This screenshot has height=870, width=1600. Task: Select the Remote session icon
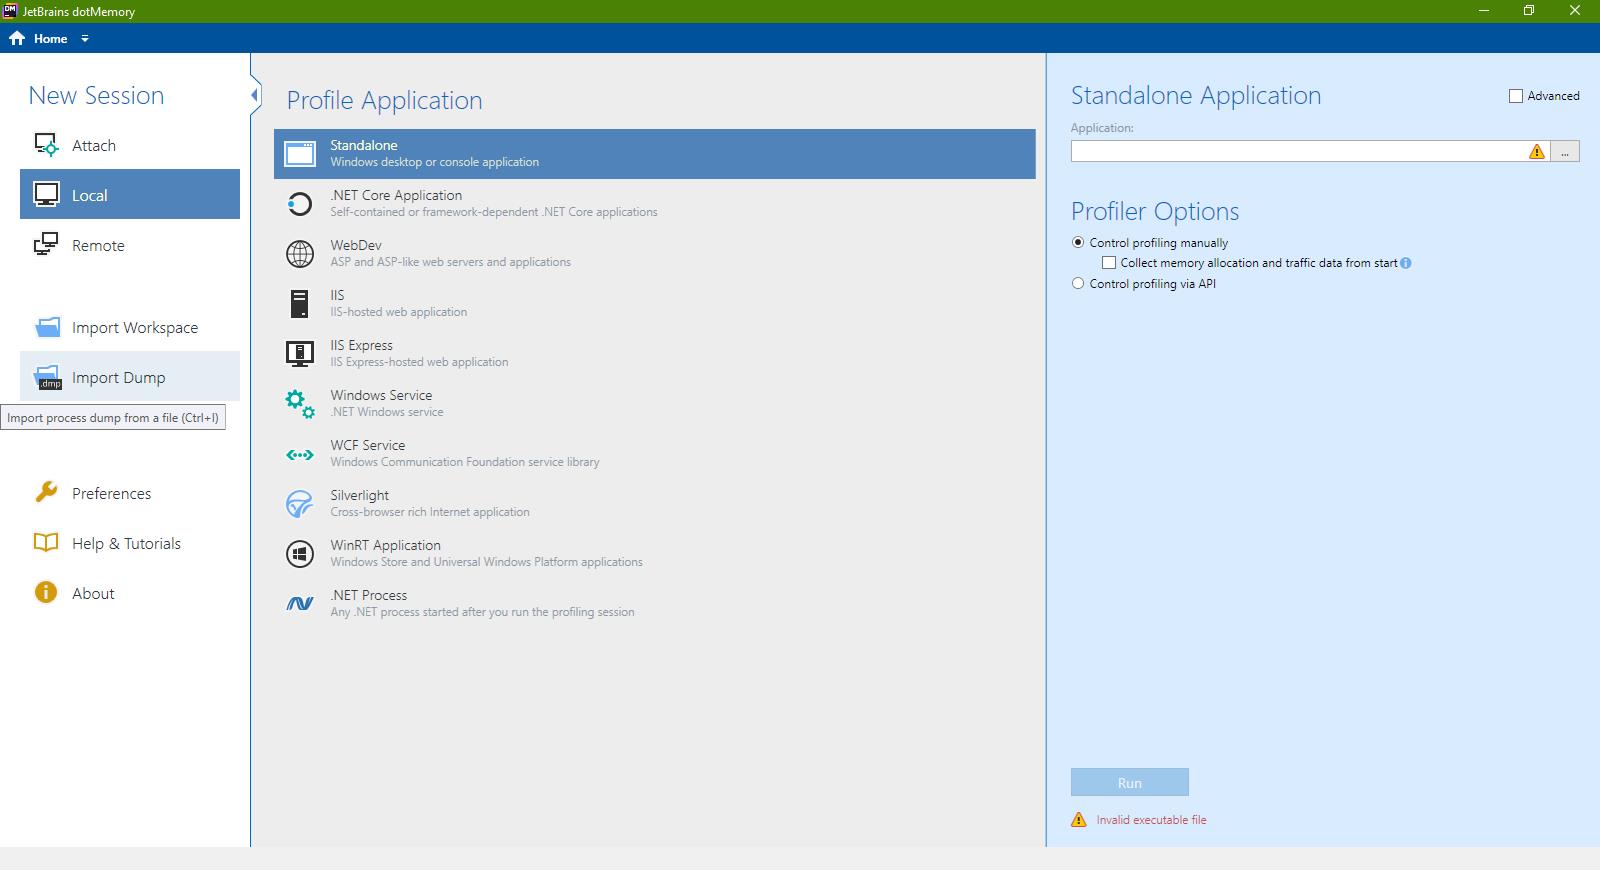click(46, 245)
